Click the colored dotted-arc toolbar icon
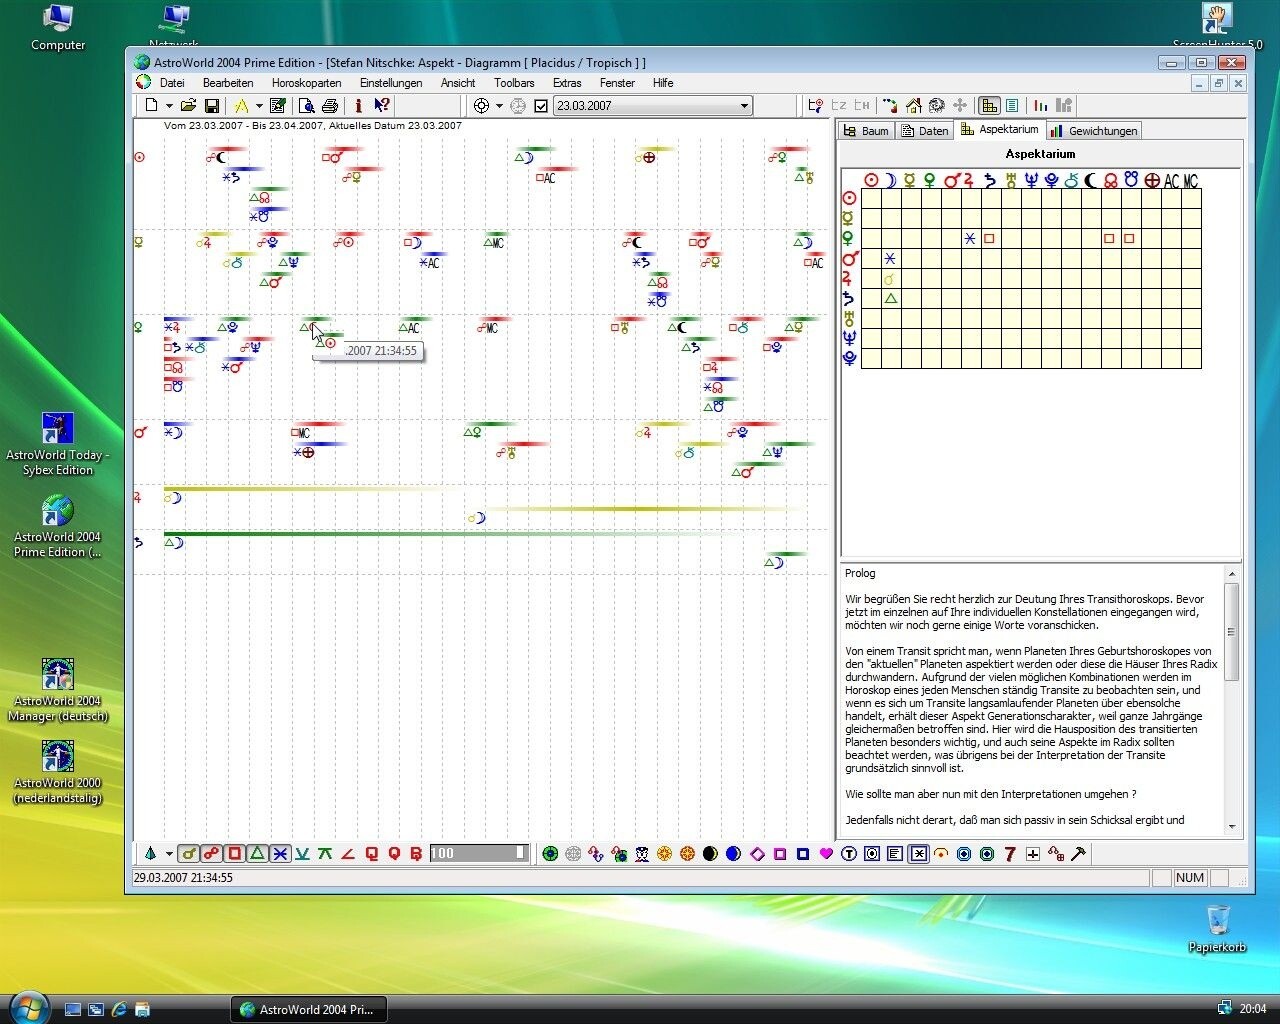The width and height of the screenshot is (1280, 1024). pos(890,105)
